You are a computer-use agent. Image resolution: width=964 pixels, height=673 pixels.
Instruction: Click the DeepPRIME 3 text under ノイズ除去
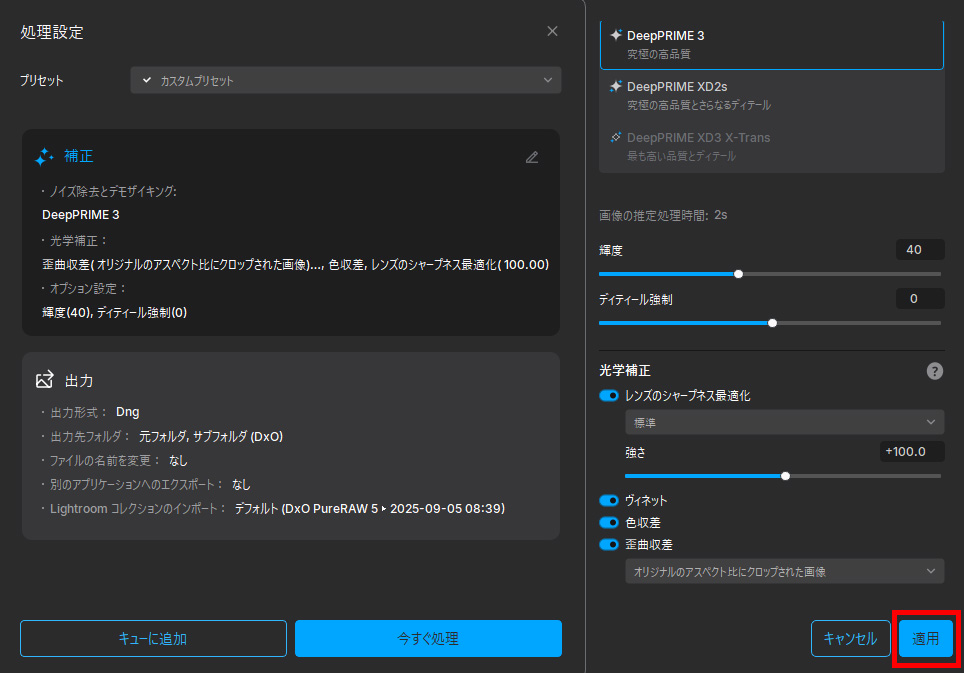81,214
